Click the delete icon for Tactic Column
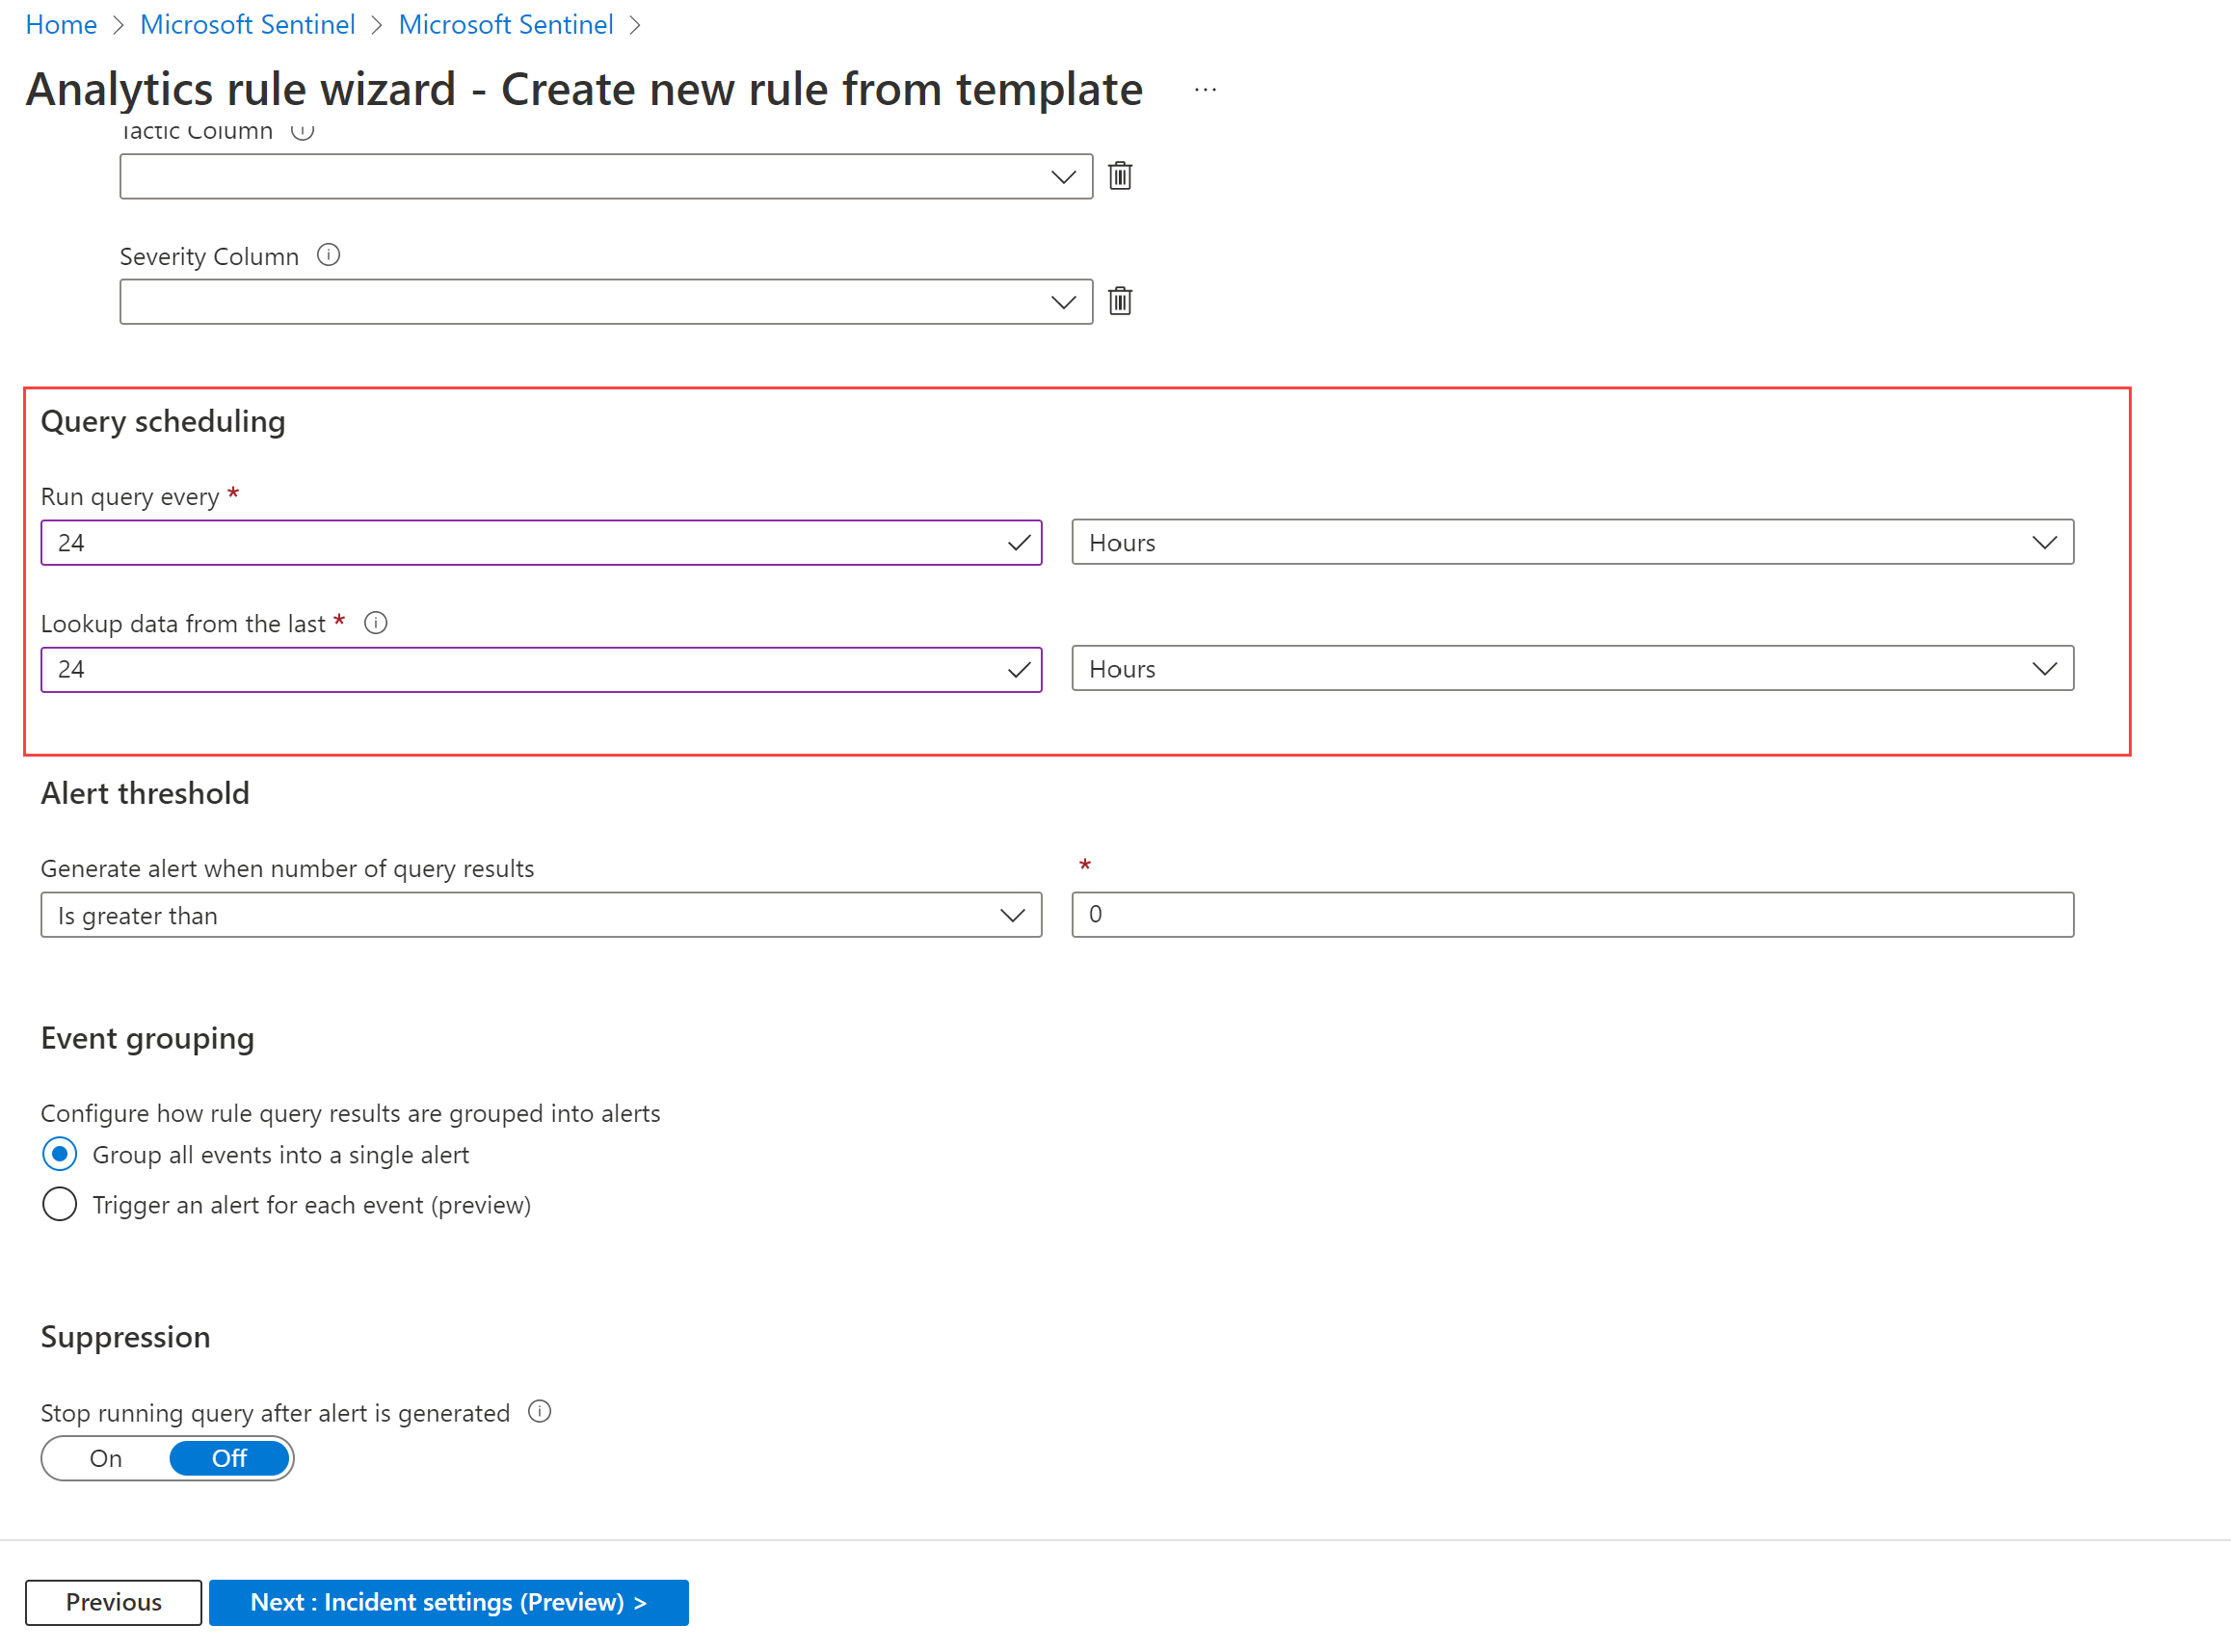Viewport: 2231px width, 1652px height. coord(1123,173)
